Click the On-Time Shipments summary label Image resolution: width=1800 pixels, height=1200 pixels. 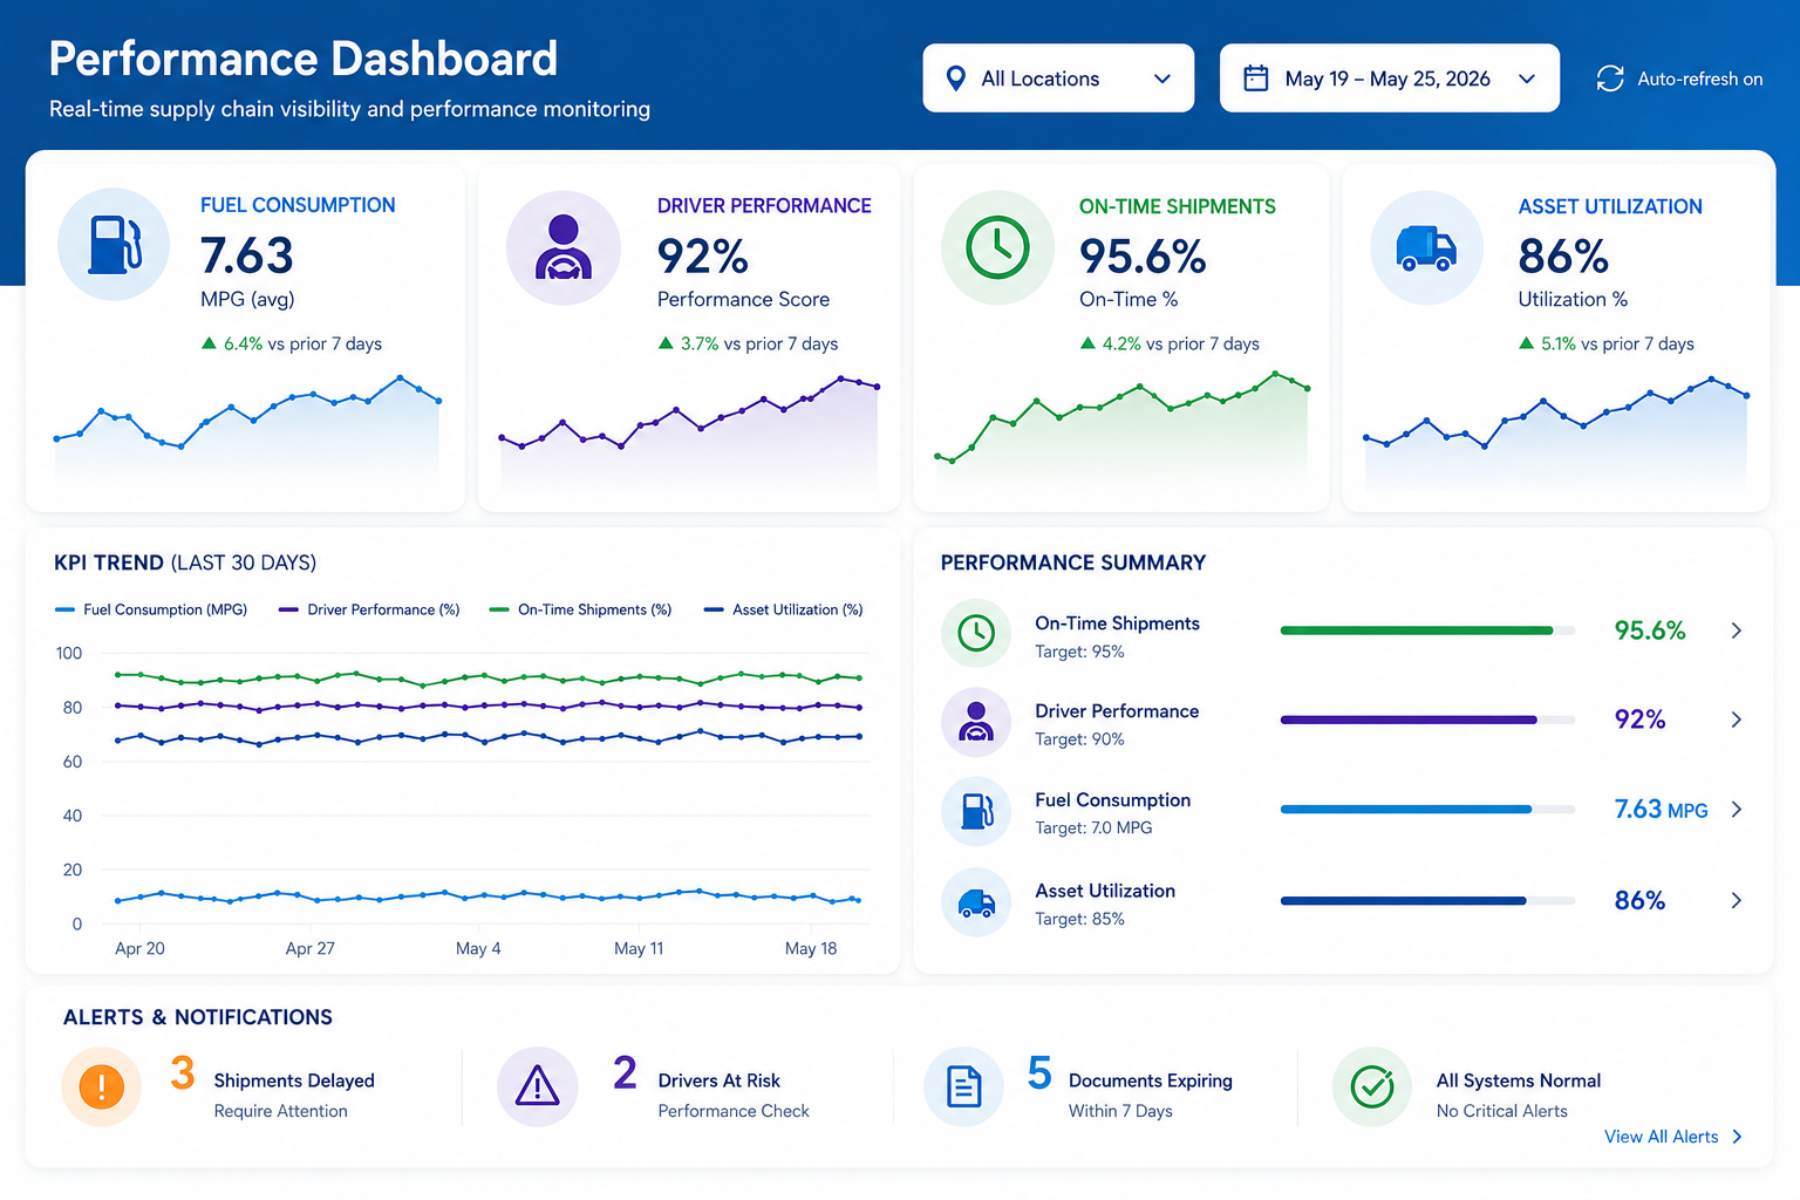pyautogui.click(x=1117, y=623)
